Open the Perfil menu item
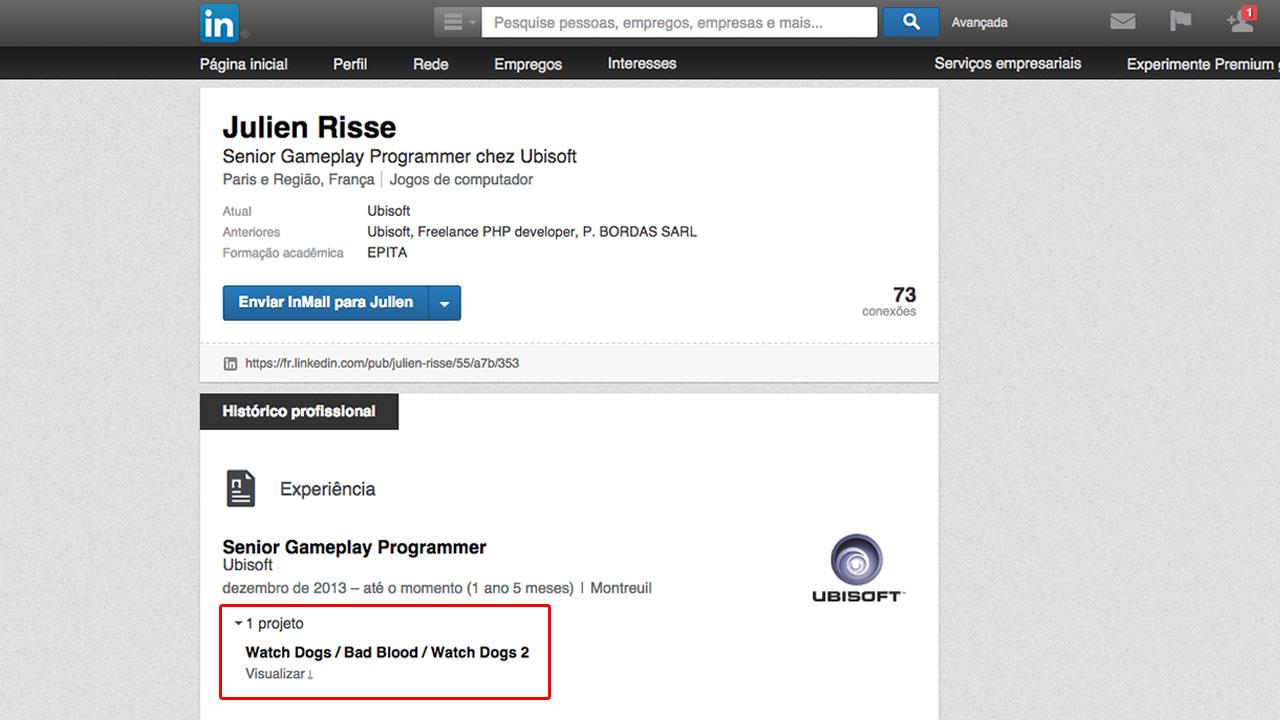 click(350, 64)
